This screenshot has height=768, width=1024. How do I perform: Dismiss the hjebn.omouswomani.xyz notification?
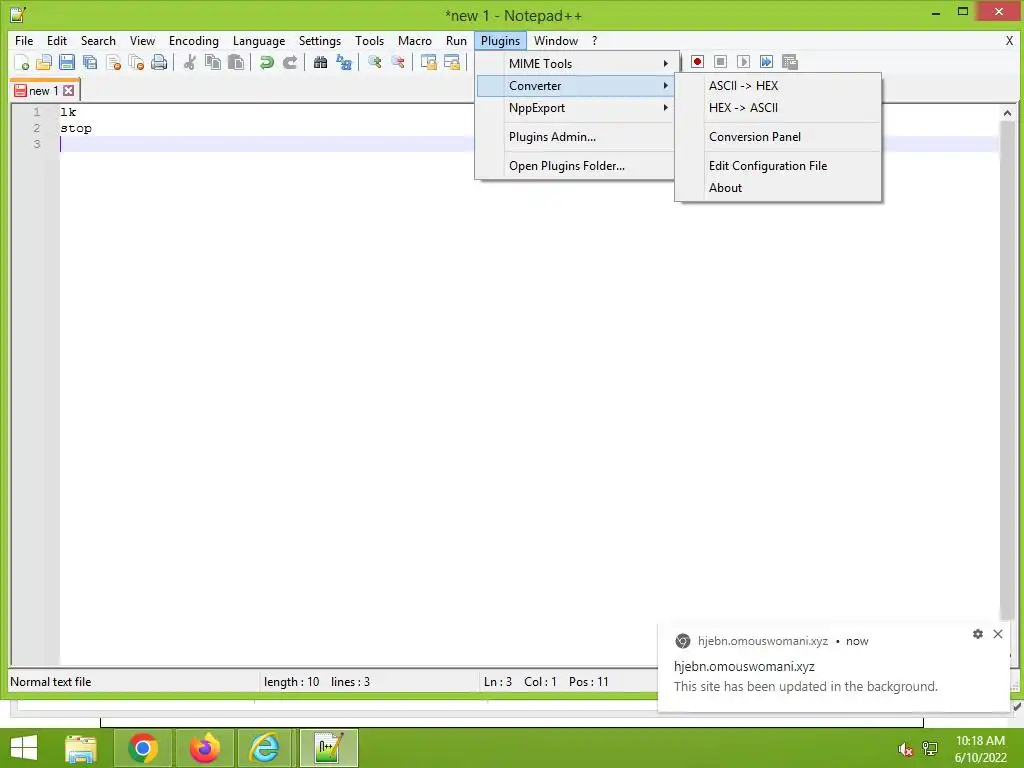998,633
